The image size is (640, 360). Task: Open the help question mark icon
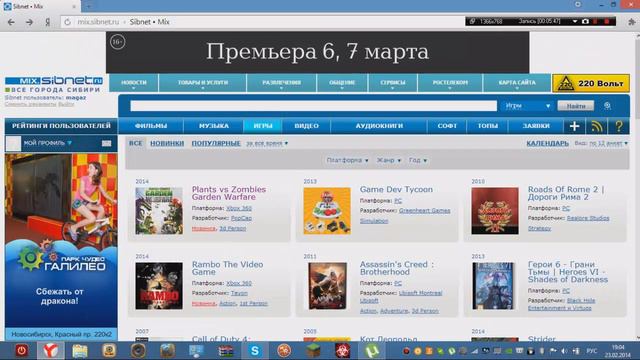[618, 126]
